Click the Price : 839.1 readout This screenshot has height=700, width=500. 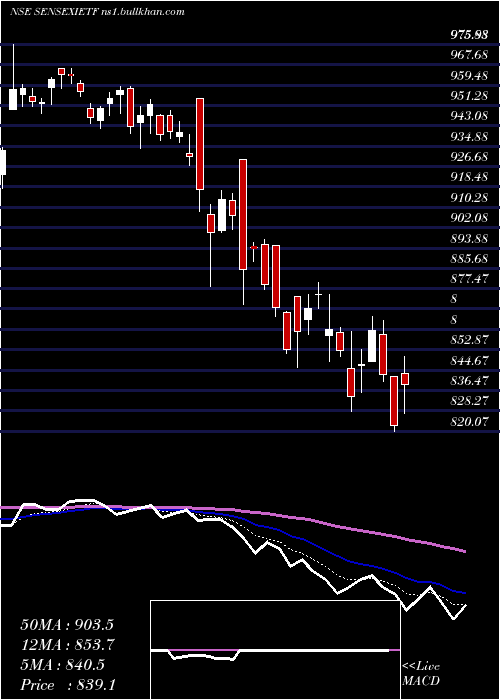click(x=68, y=685)
